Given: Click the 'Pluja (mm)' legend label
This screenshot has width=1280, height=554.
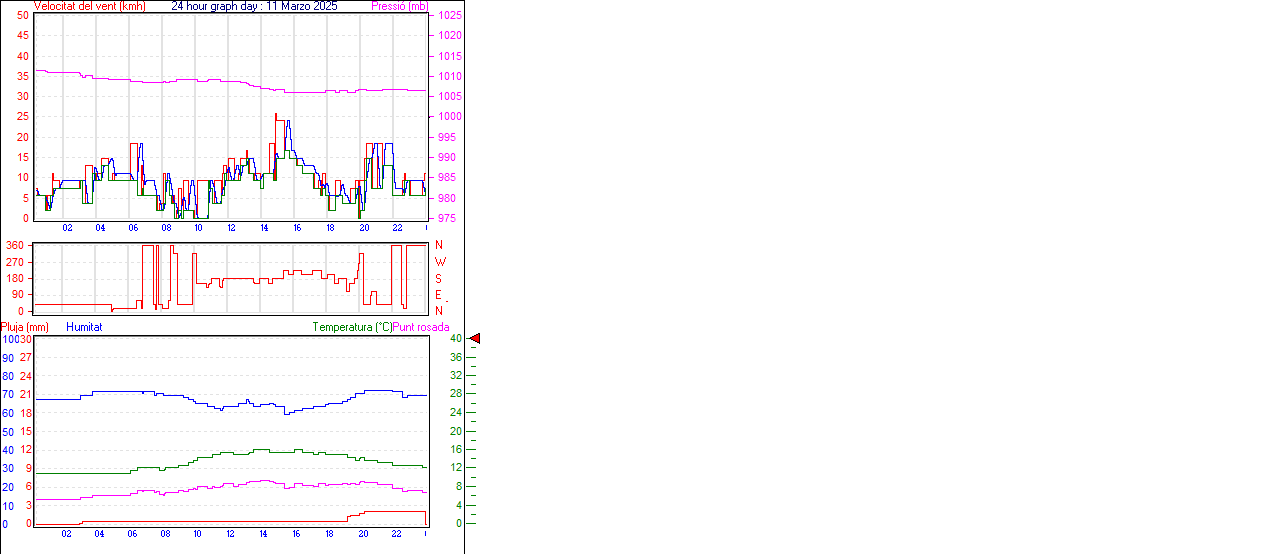Looking at the screenshot, I should 25,327.
